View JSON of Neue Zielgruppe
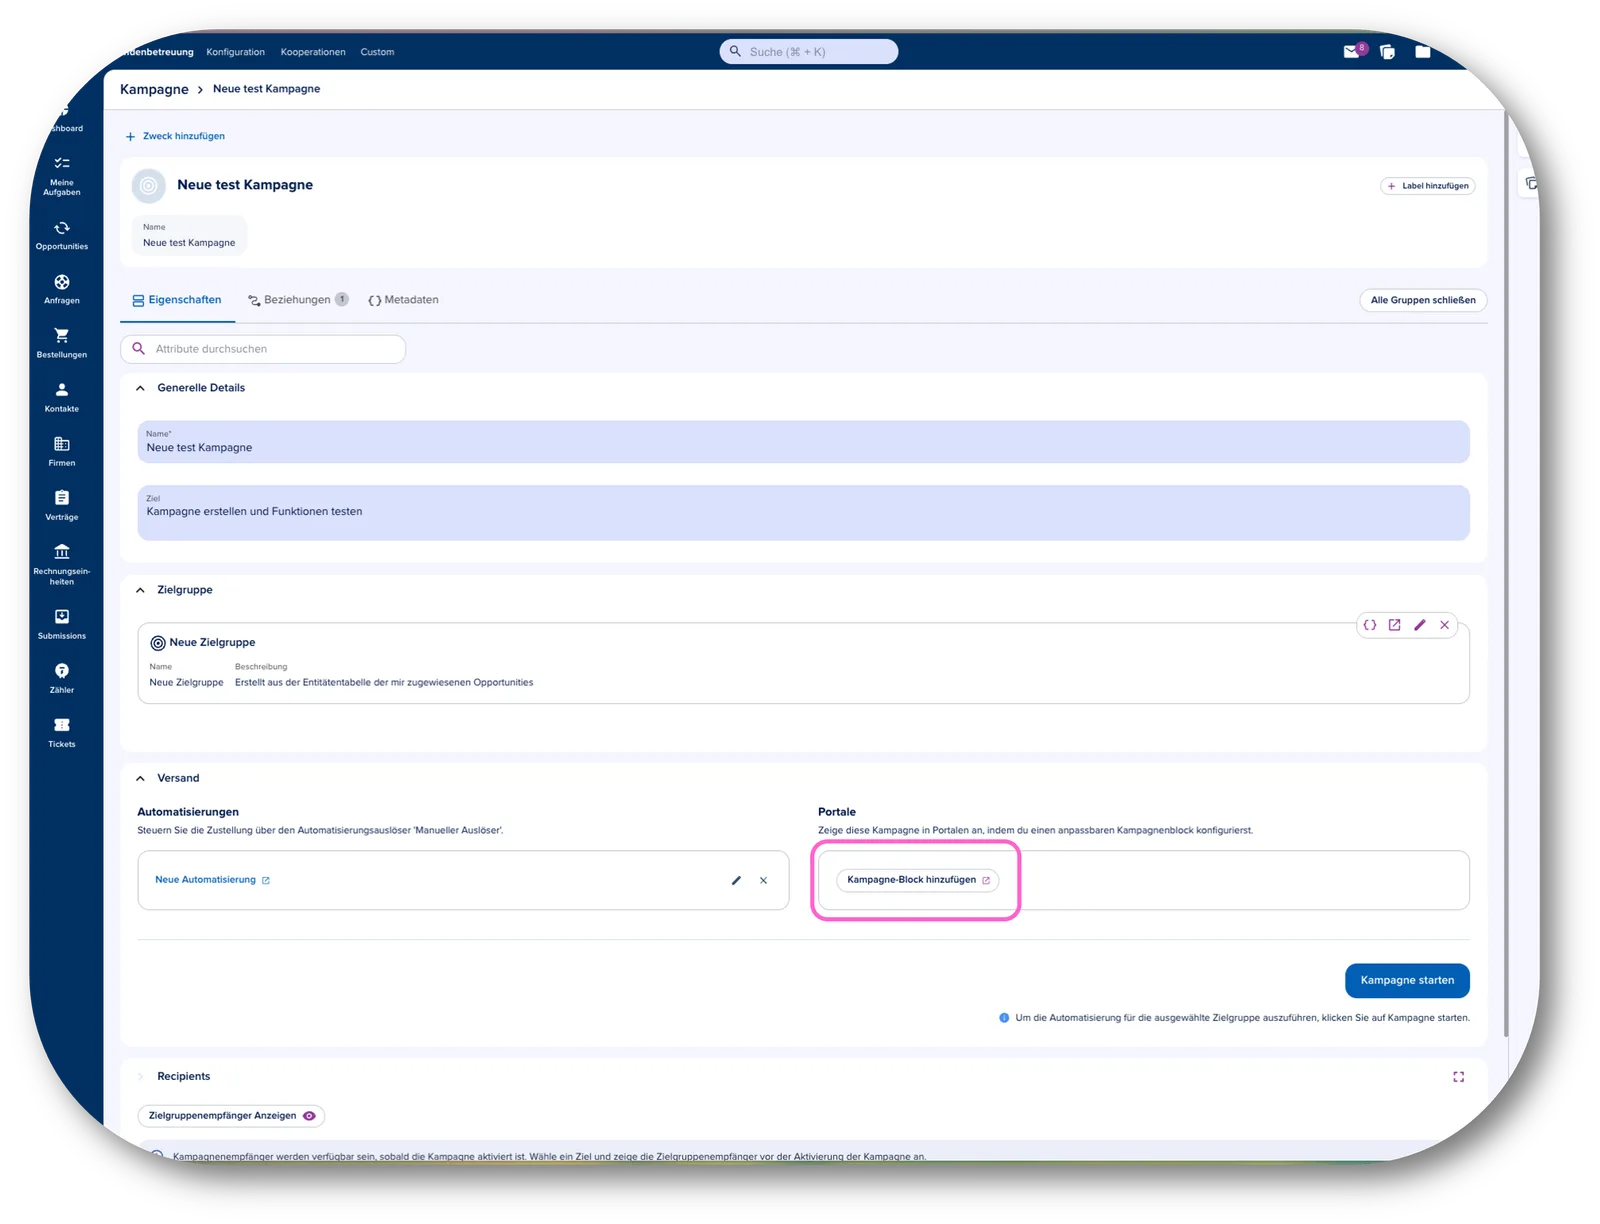Viewport: 1600px width, 1224px height. tap(1370, 625)
